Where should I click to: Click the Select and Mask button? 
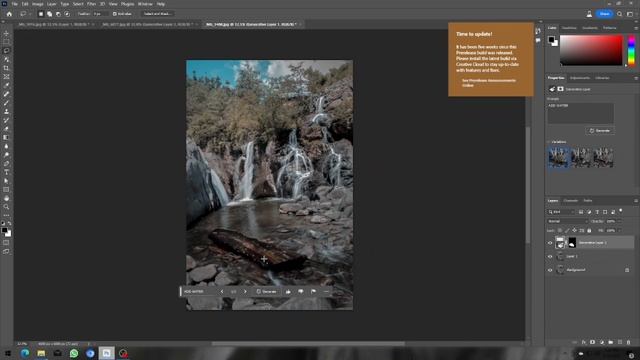pyautogui.click(x=158, y=14)
